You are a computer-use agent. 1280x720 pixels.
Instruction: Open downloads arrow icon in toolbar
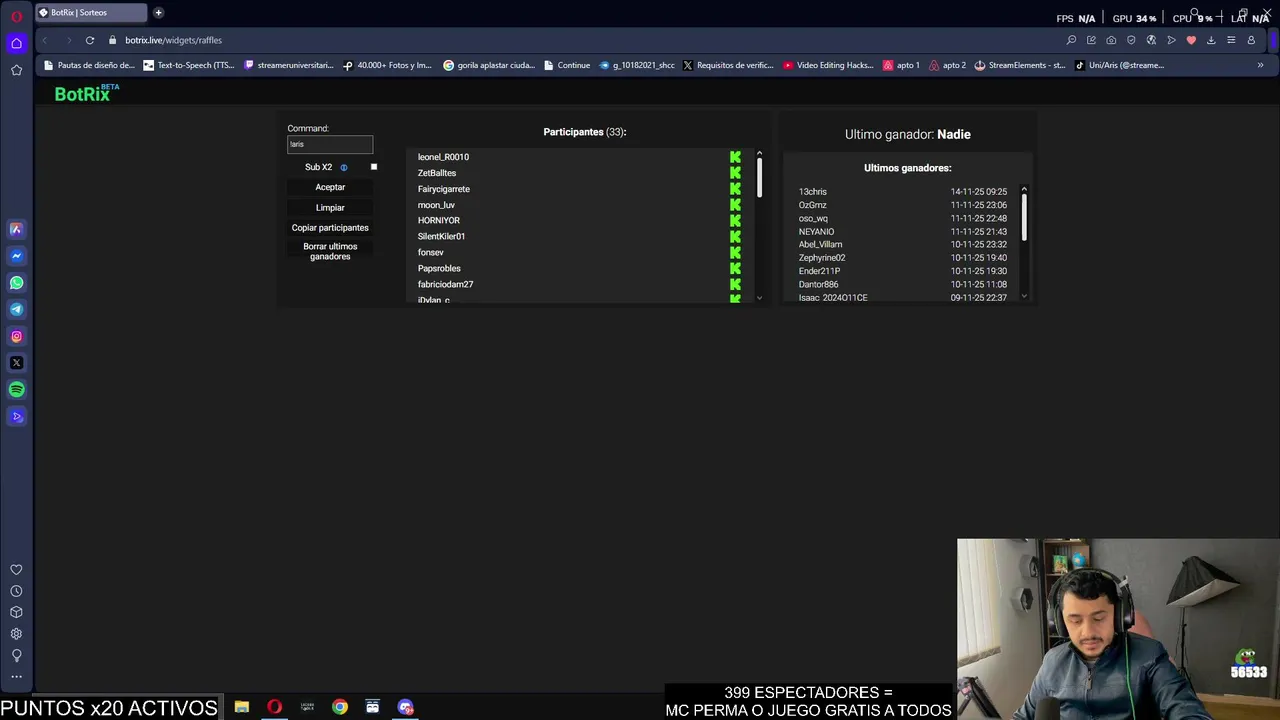click(x=1211, y=40)
